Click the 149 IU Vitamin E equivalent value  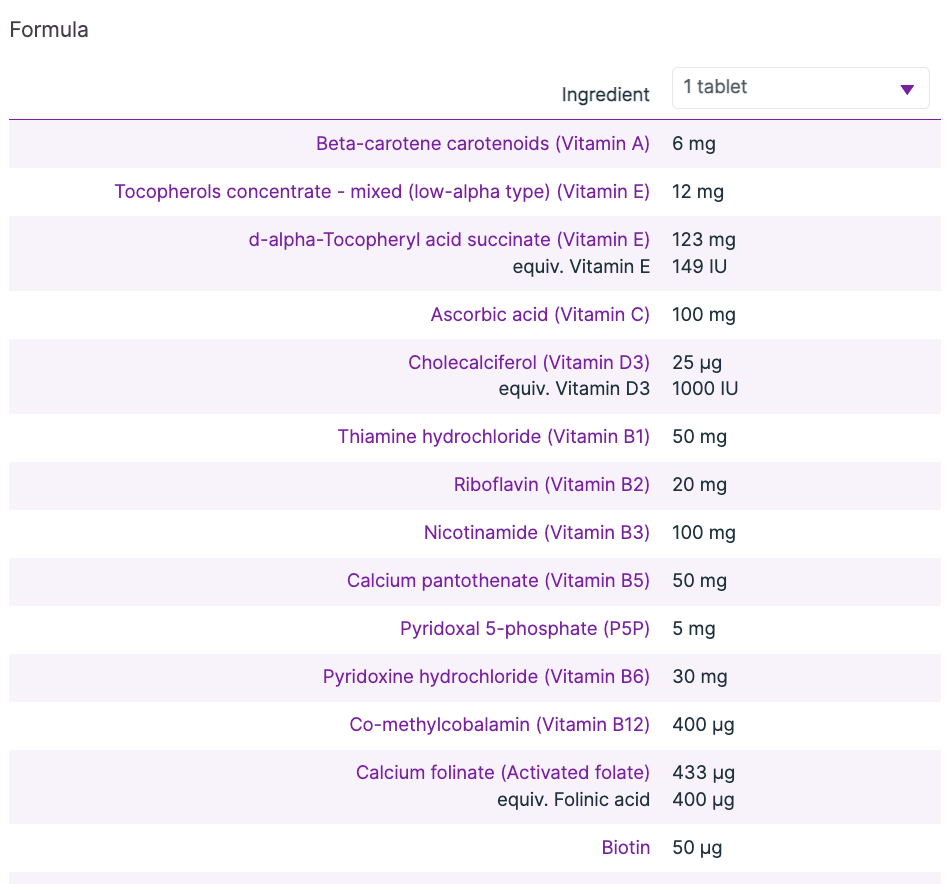699,266
